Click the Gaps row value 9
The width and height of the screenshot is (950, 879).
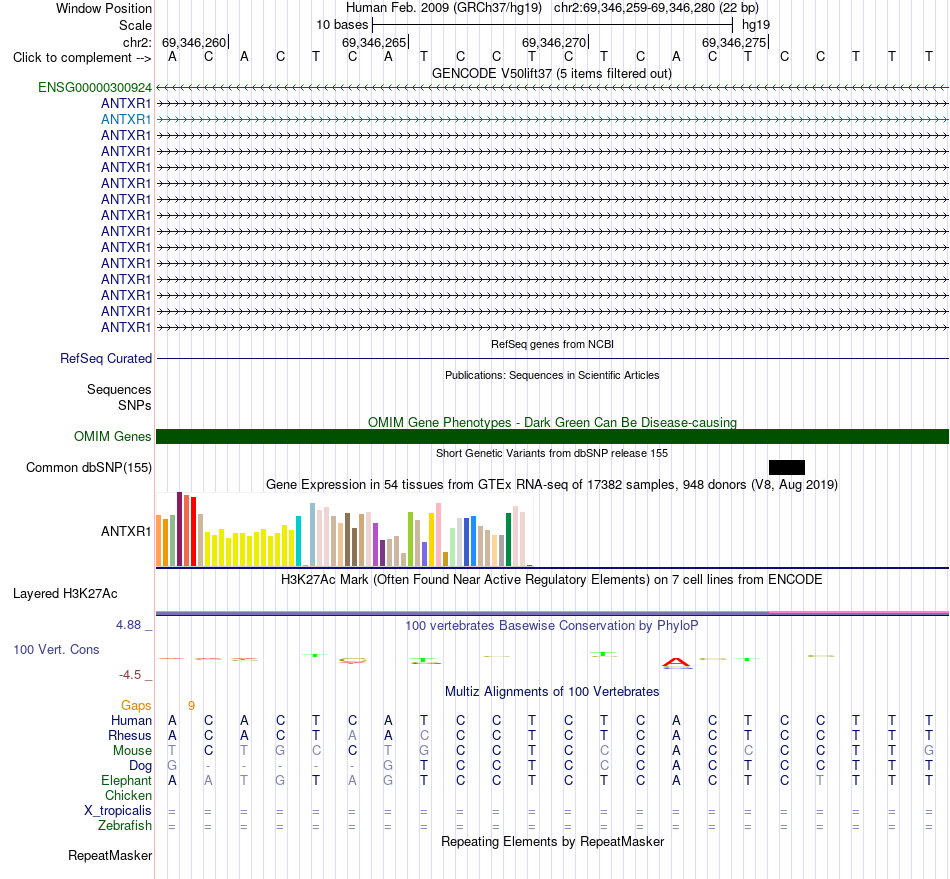point(191,705)
